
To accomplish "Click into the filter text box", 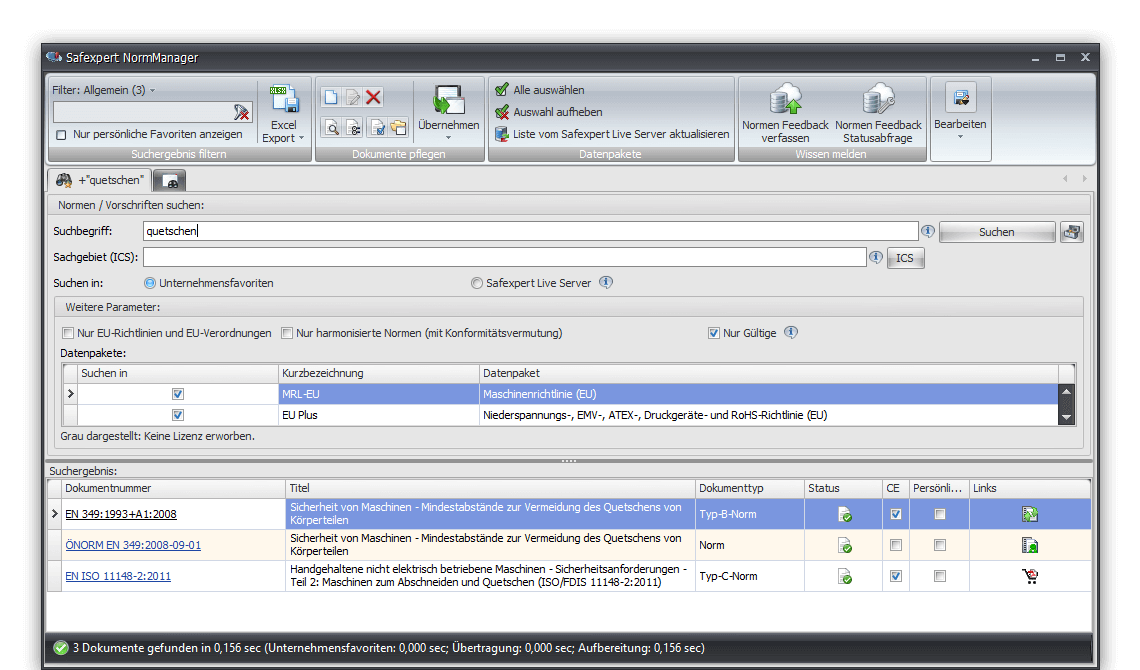I will coord(142,112).
